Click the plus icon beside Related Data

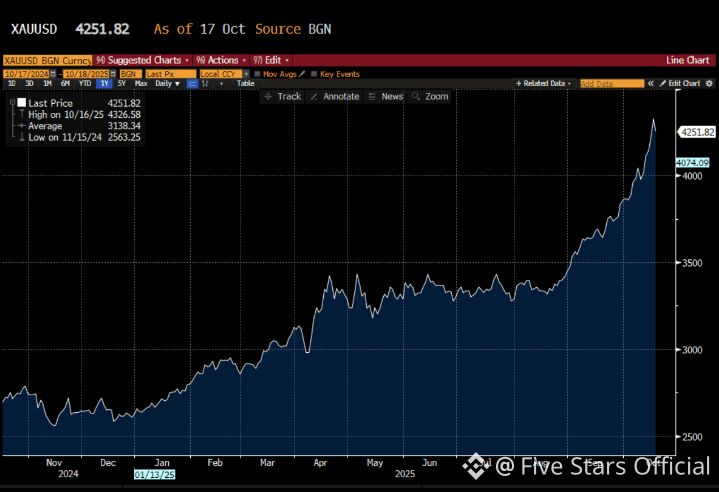point(519,83)
